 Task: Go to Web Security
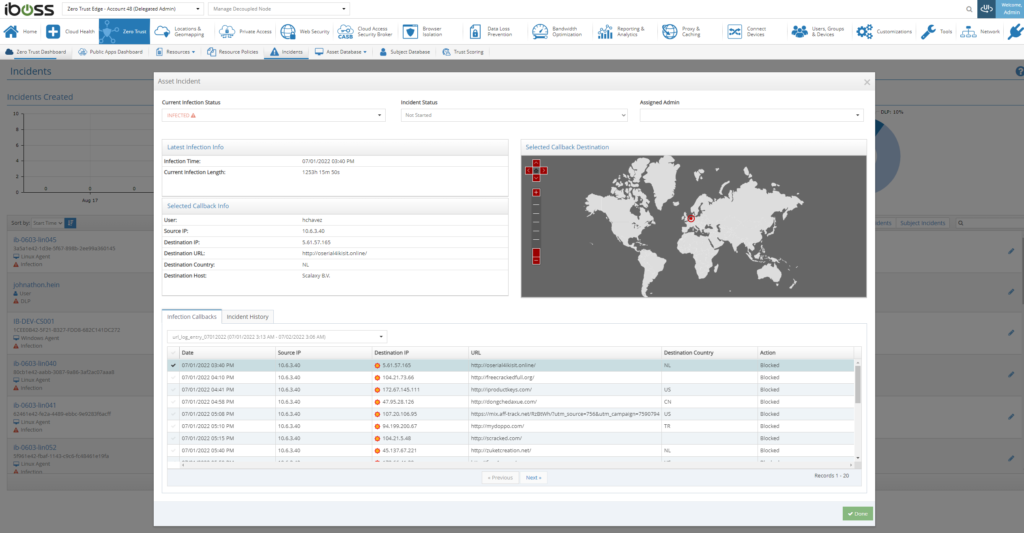pos(304,31)
